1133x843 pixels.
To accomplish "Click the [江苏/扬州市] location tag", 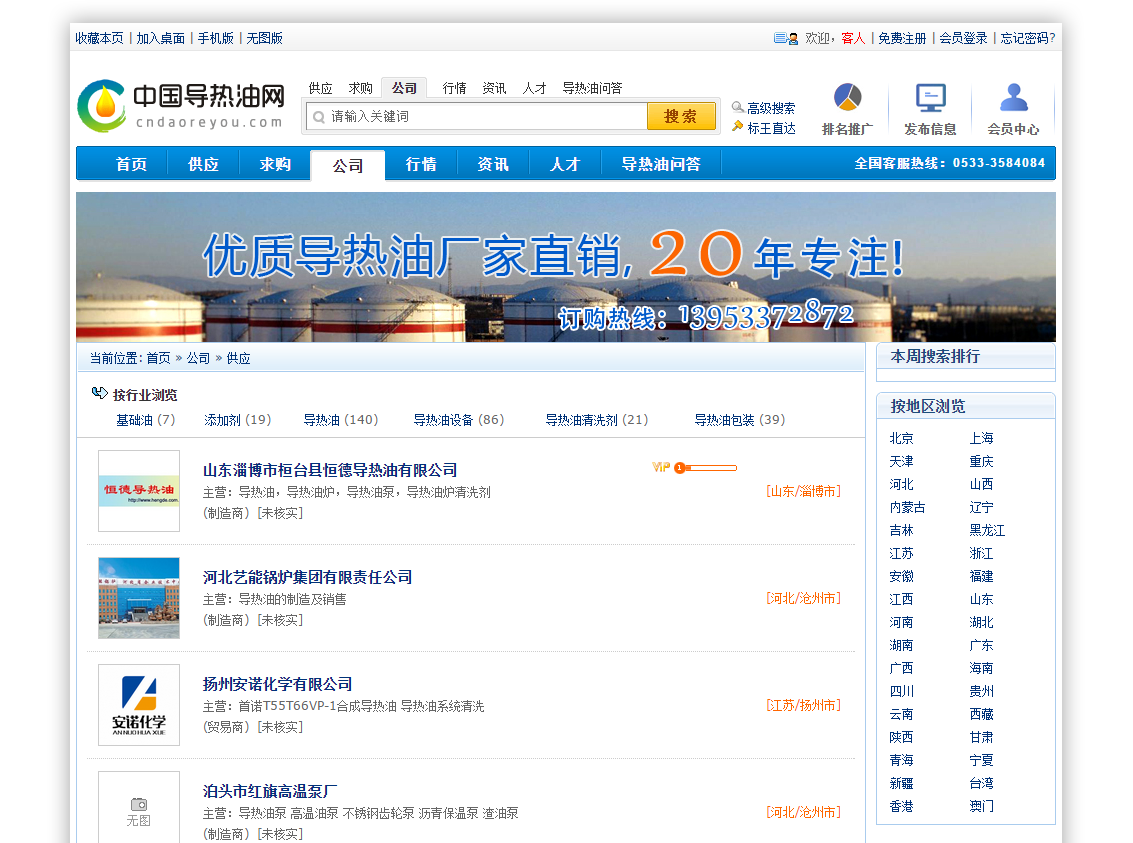I will click(804, 705).
